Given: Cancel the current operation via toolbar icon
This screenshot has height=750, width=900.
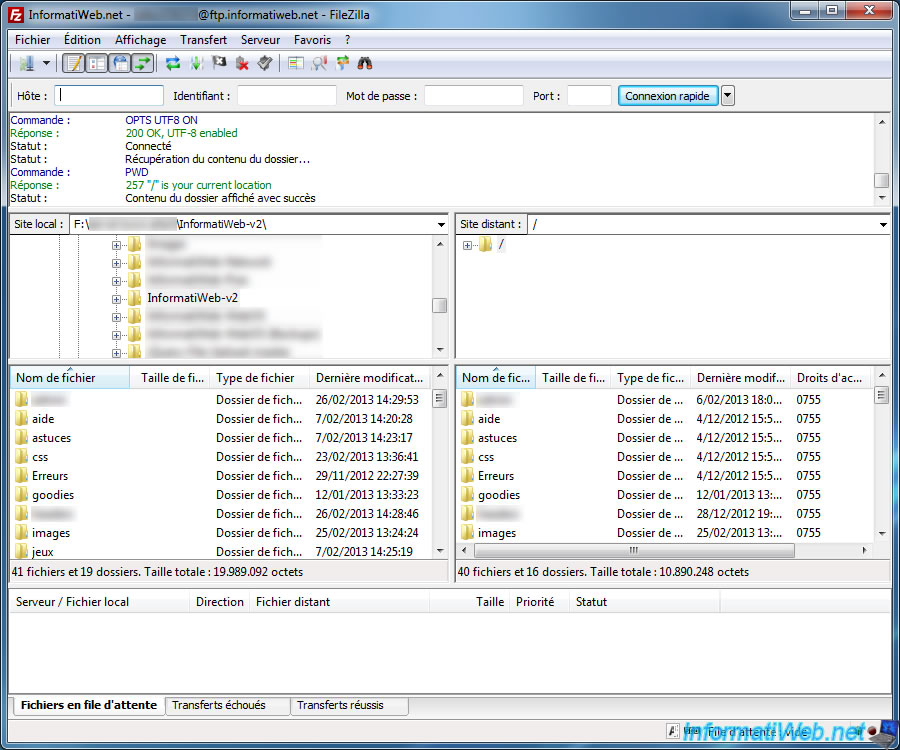Looking at the screenshot, I should [x=219, y=62].
